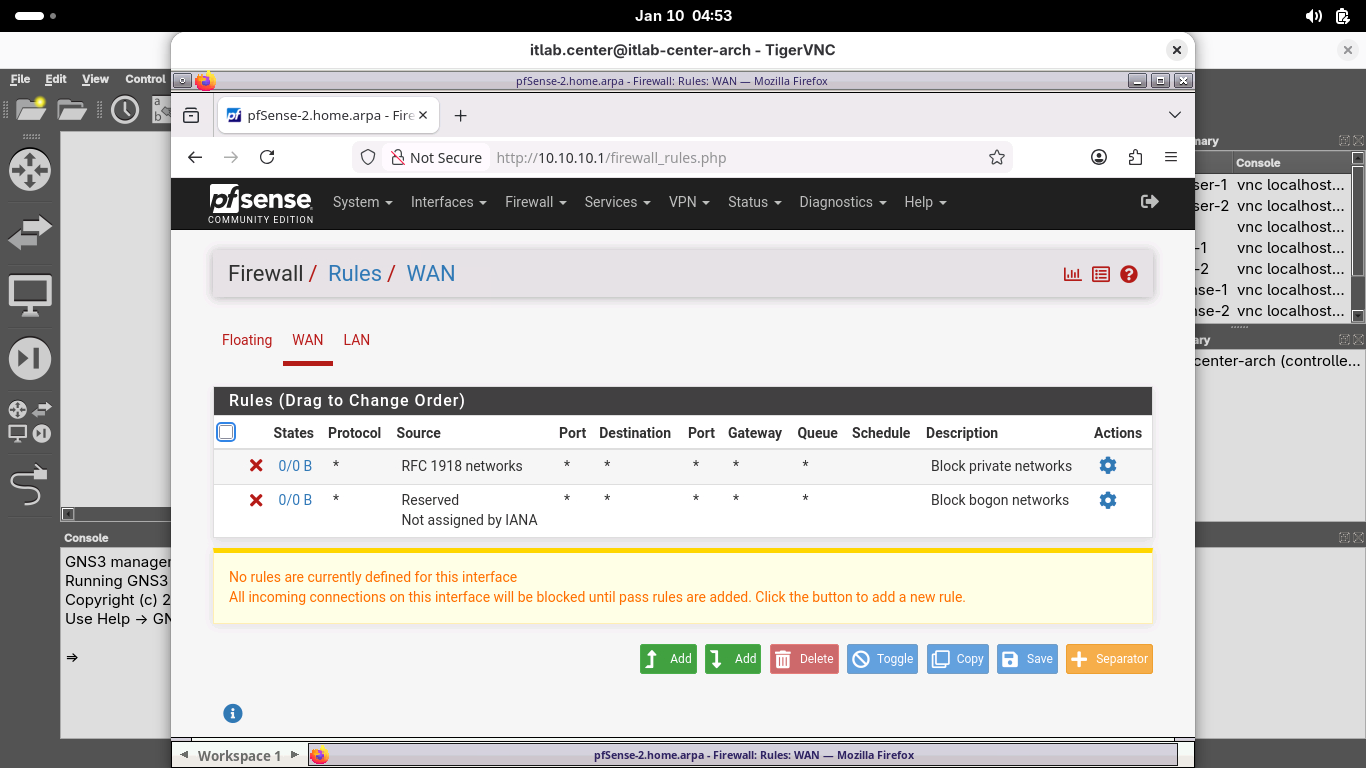Click the Firefox URL address field
1366x768 pixels.
[735, 158]
